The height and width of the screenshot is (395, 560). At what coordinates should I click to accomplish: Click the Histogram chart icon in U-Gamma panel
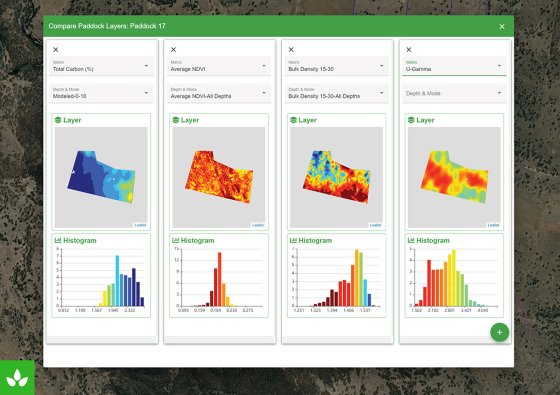411,241
